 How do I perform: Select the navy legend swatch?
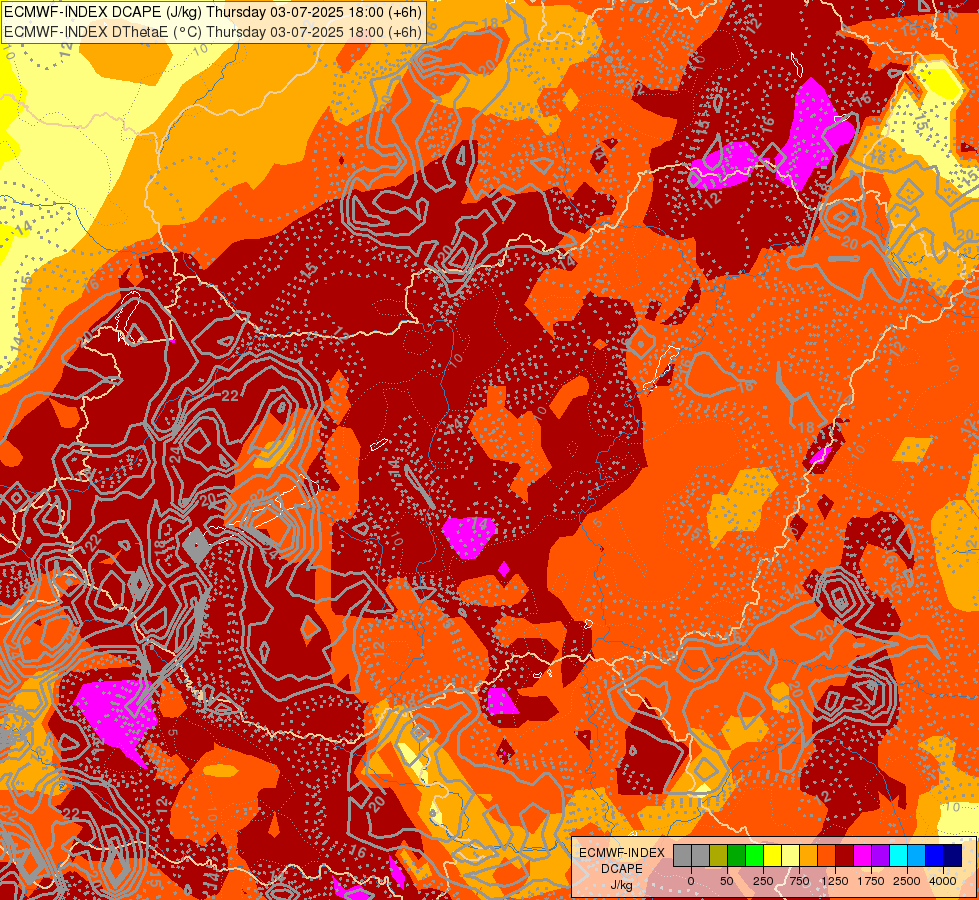(x=953, y=856)
